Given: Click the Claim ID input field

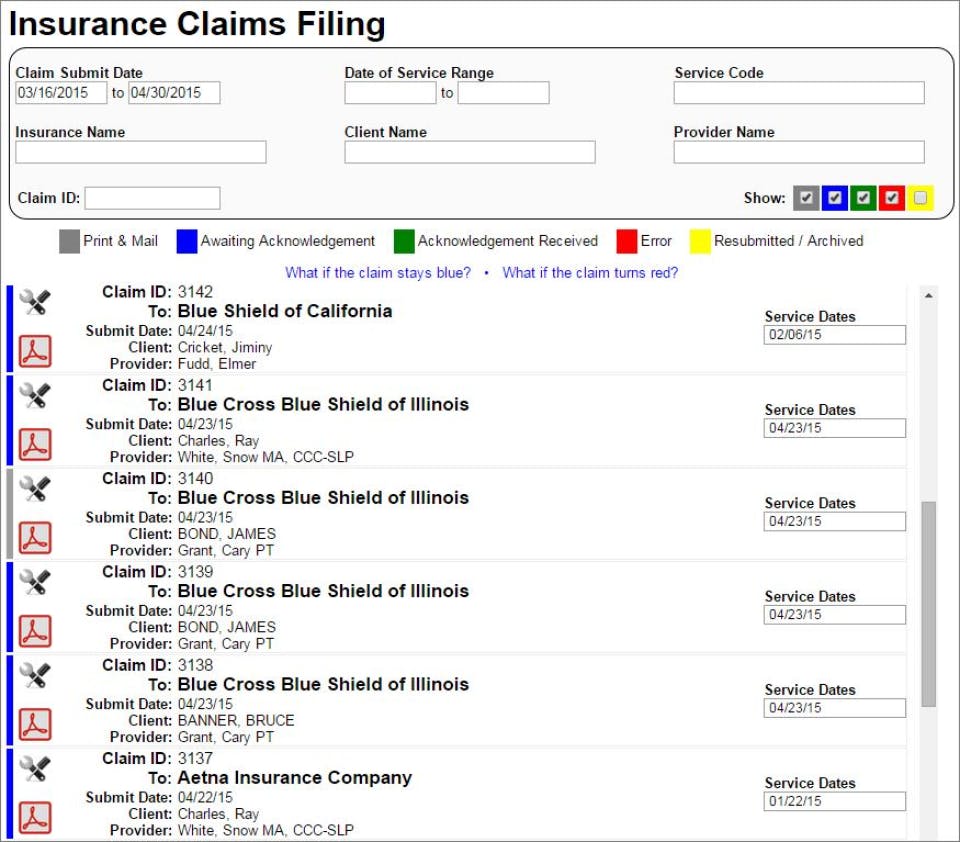Looking at the screenshot, I should (152, 198).
